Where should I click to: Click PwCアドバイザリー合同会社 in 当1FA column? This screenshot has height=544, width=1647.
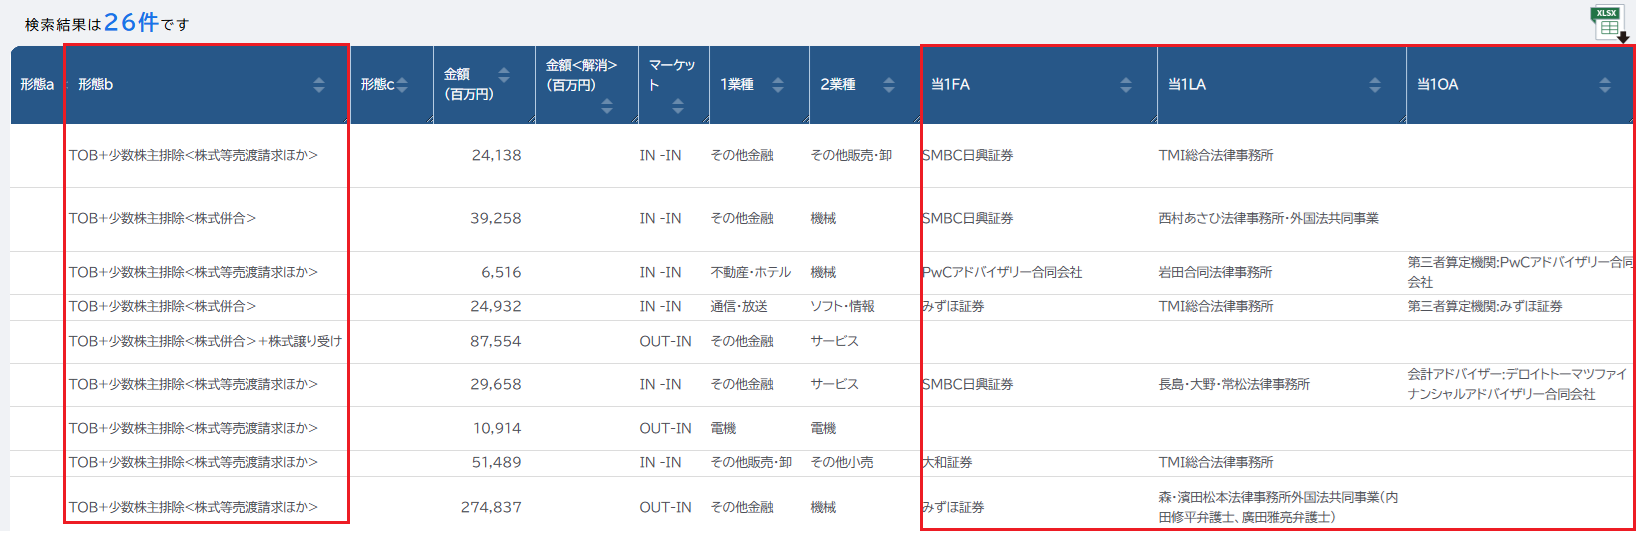pos(1002,272)
